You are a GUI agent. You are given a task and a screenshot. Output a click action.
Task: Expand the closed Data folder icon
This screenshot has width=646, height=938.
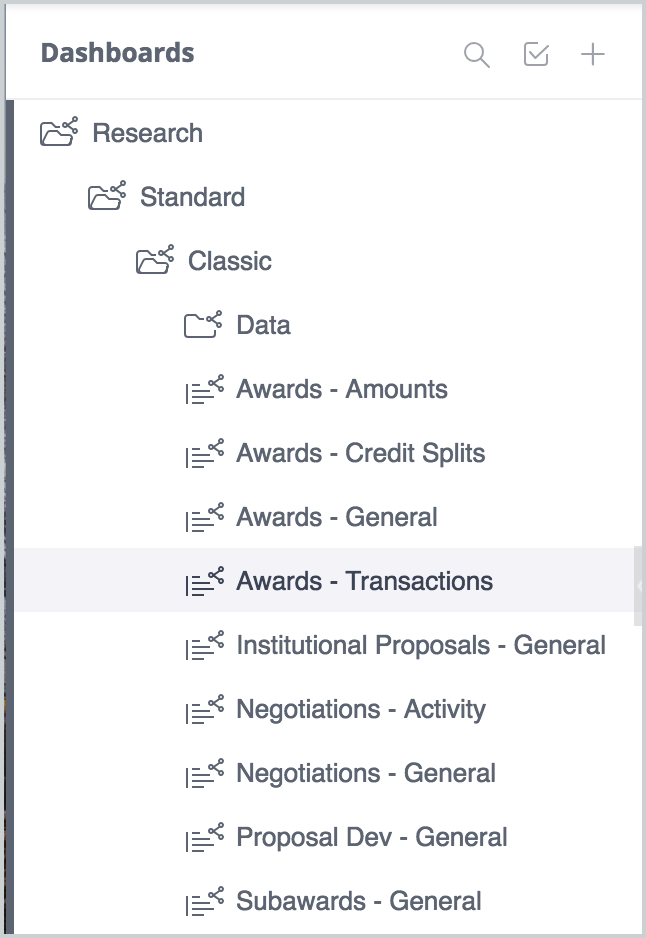coord(203,324)
